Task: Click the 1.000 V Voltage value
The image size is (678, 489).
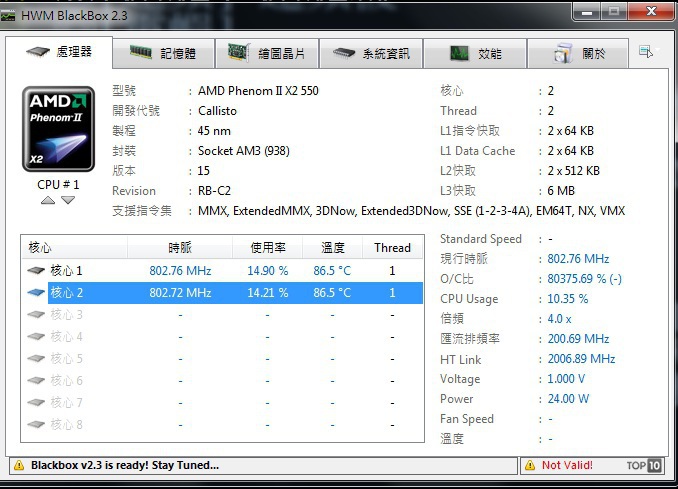Action: pyautogui.click(x=566, y=379)
